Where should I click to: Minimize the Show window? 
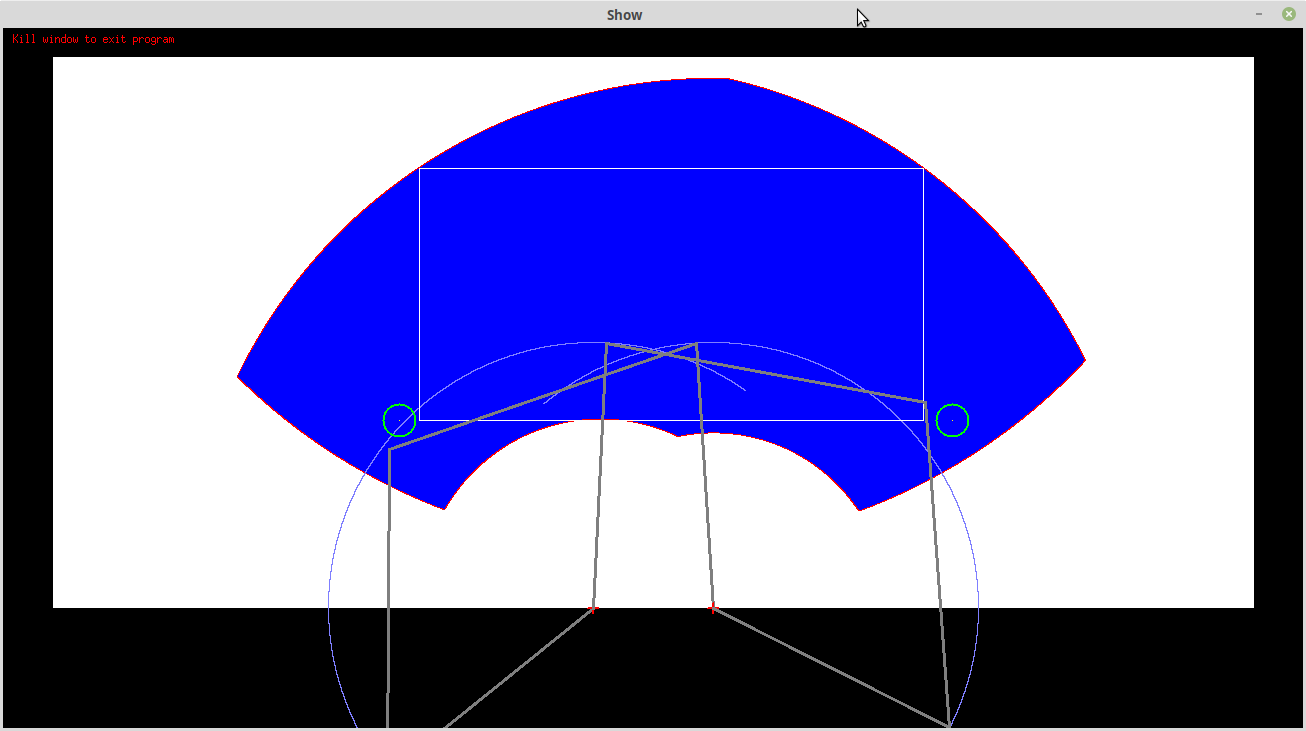click(1259, 14)
